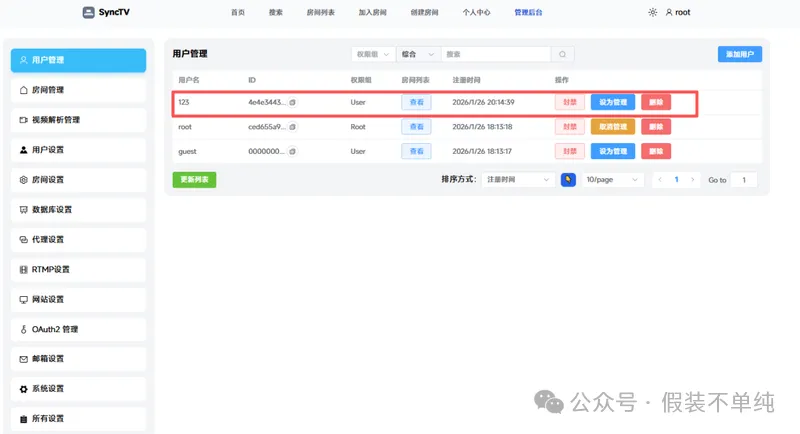Open RTMP设置 in the sidebar
The height and width of the screenshot is (434, 800).
pos(78,269)
